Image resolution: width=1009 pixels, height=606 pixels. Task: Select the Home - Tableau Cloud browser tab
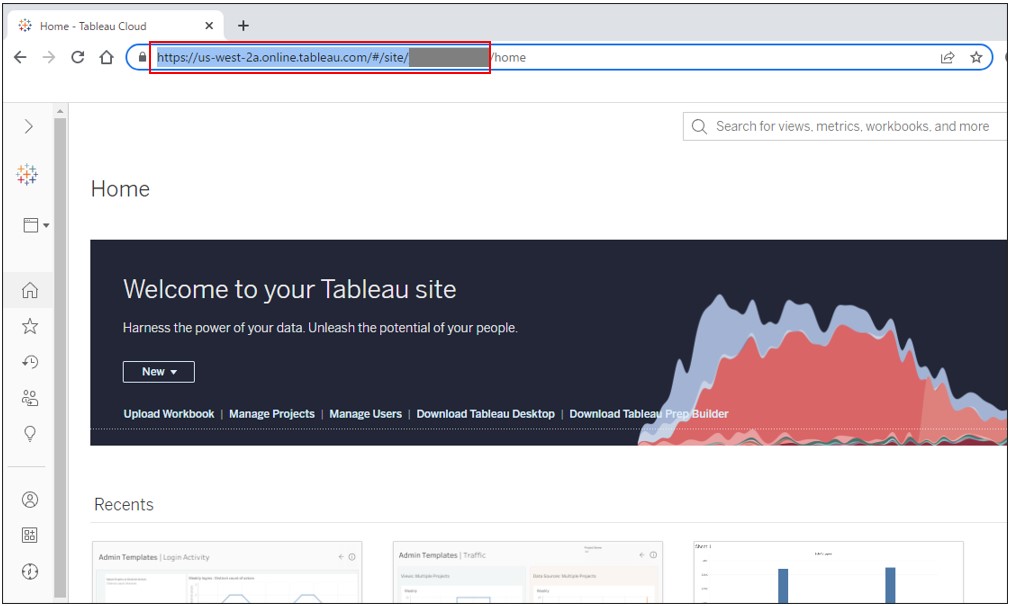coord(116,26)
